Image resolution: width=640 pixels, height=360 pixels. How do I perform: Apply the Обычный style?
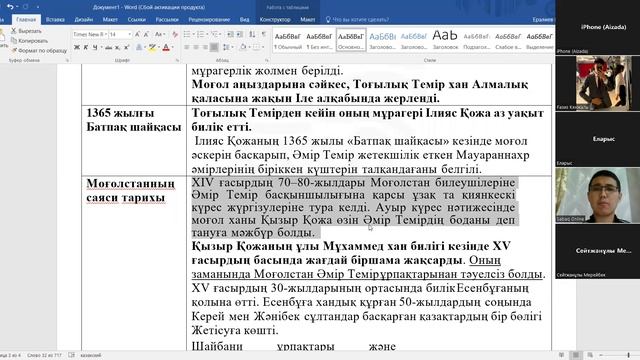pyautogui.click(x=288, y=40)
